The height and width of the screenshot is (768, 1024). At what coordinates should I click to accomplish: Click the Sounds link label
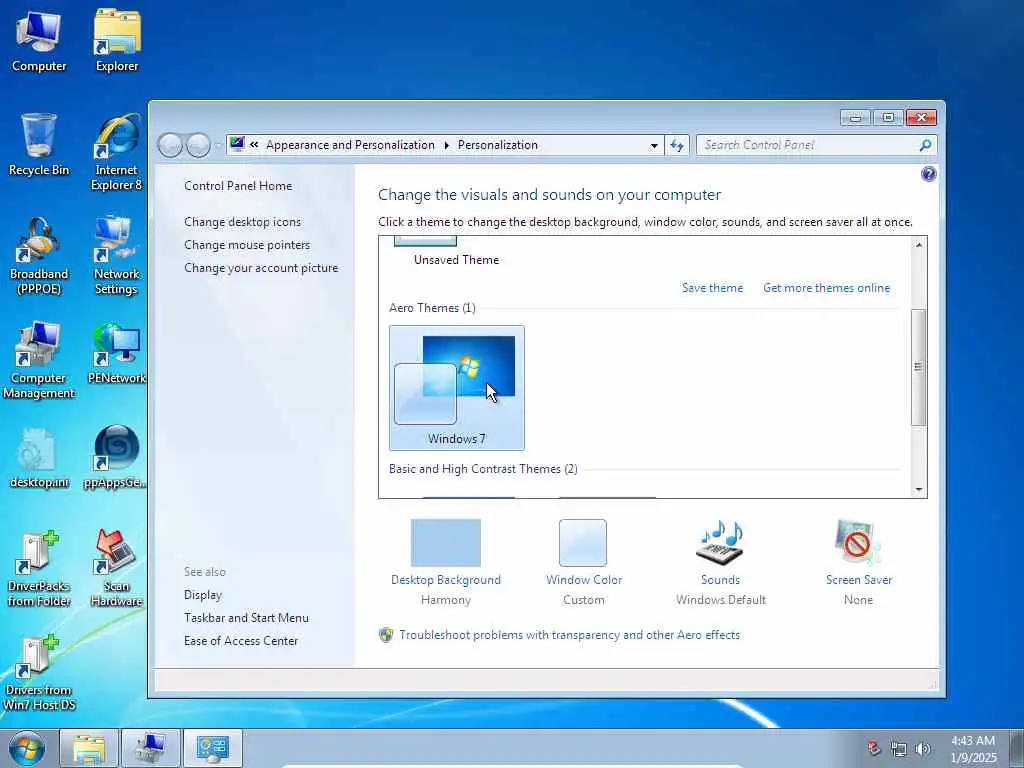[x=720, y=580]
